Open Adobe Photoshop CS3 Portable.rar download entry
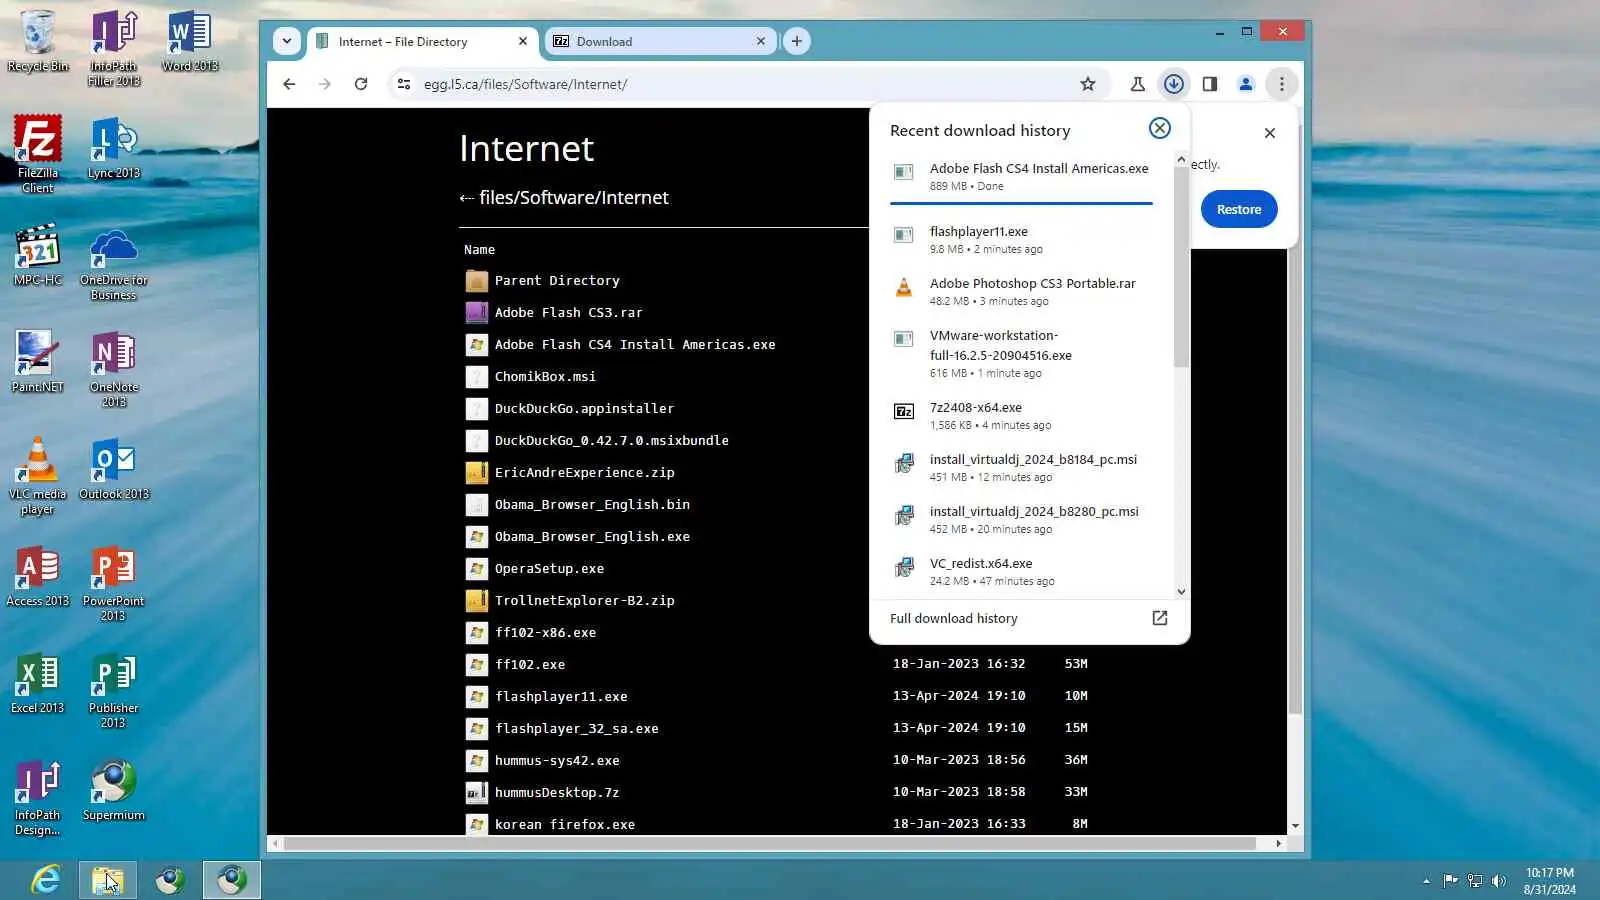The width and height of the screenshot is (1600, 900). [1021, 292]
